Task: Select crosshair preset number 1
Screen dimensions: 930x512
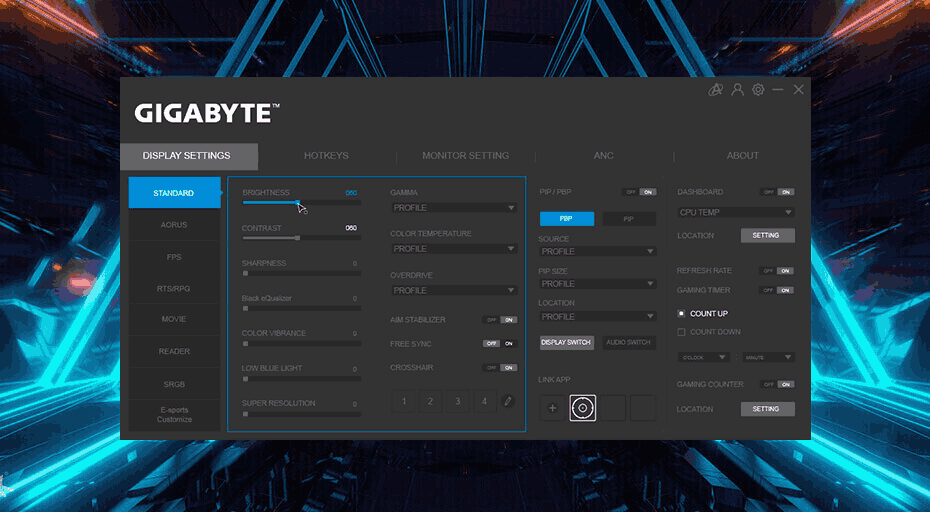Action: tap(403, 401)
